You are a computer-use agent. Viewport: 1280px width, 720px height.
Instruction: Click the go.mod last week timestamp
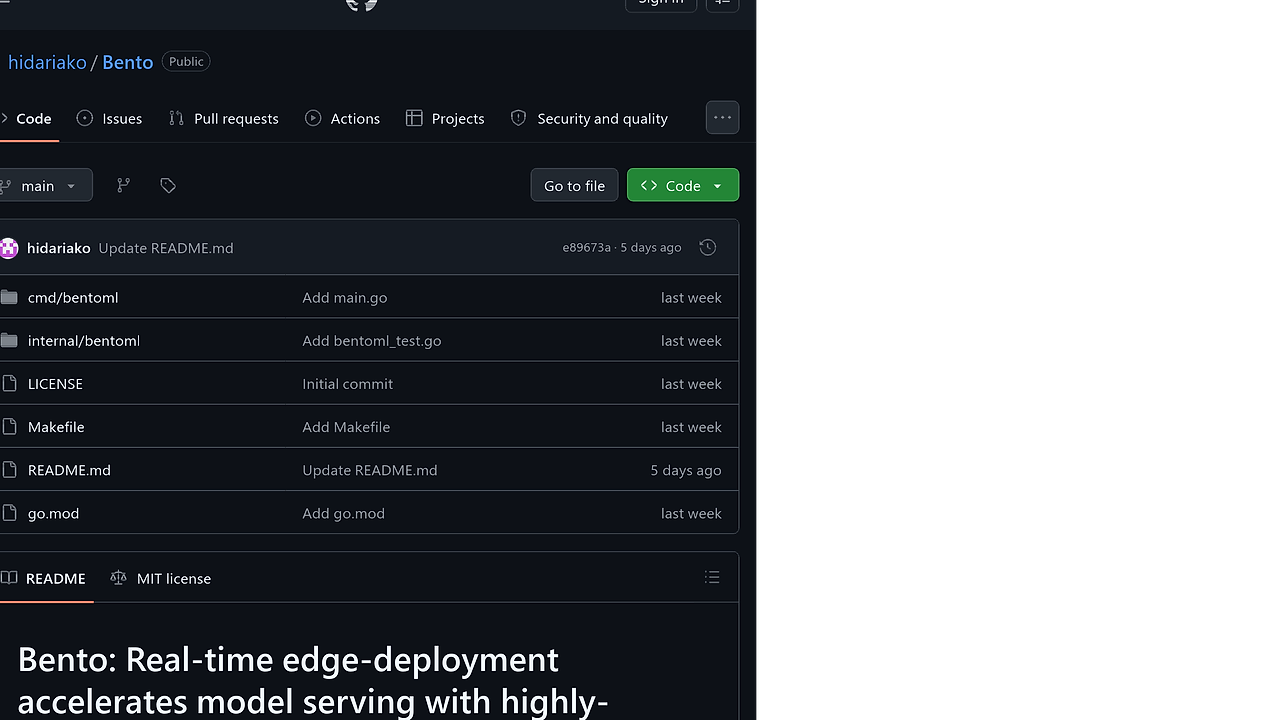click(691, 512)
